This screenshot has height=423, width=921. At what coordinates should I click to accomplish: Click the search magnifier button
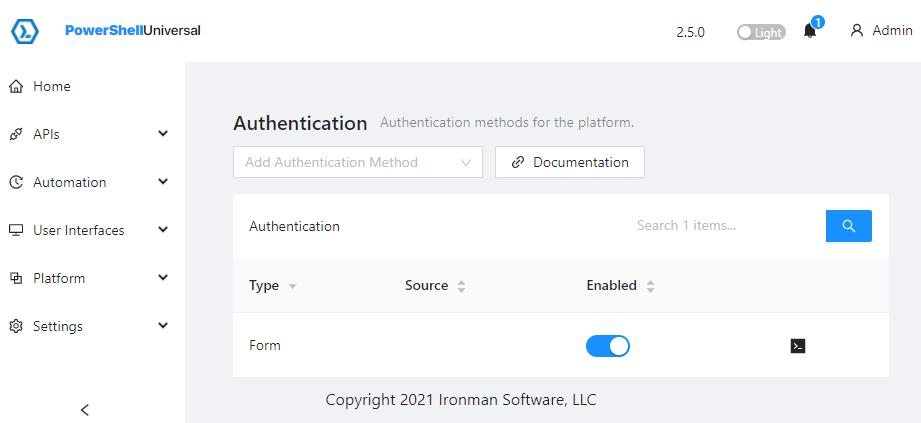[848, 226]
